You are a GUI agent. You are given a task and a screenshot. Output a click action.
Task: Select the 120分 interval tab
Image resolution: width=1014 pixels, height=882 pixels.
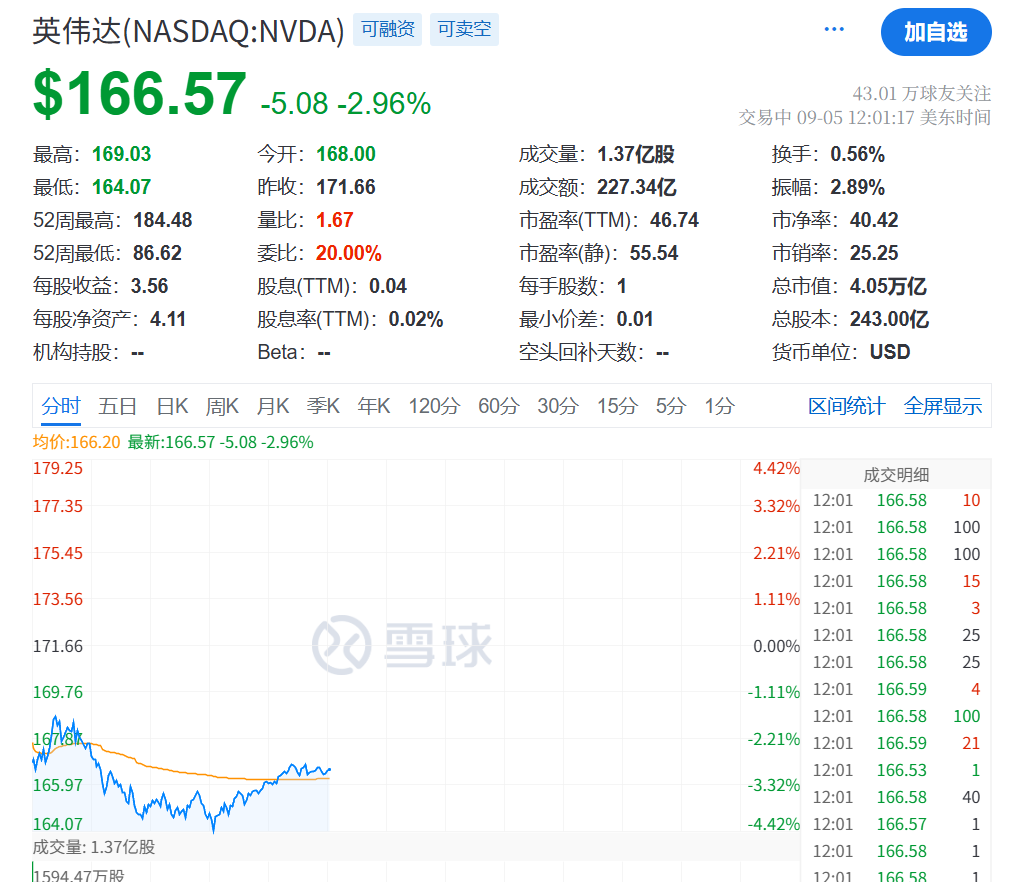pyautogui.click(x=434, y=406)
